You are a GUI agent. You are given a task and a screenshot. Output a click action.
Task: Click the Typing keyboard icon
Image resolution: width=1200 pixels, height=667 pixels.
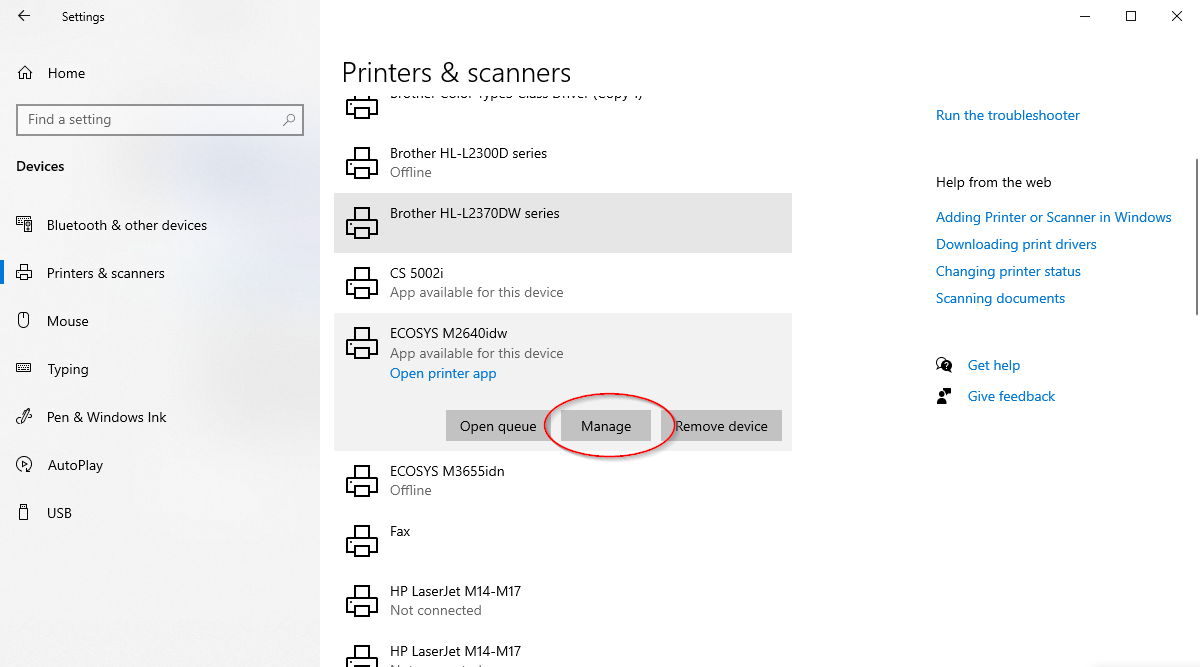tap(25, 369)
